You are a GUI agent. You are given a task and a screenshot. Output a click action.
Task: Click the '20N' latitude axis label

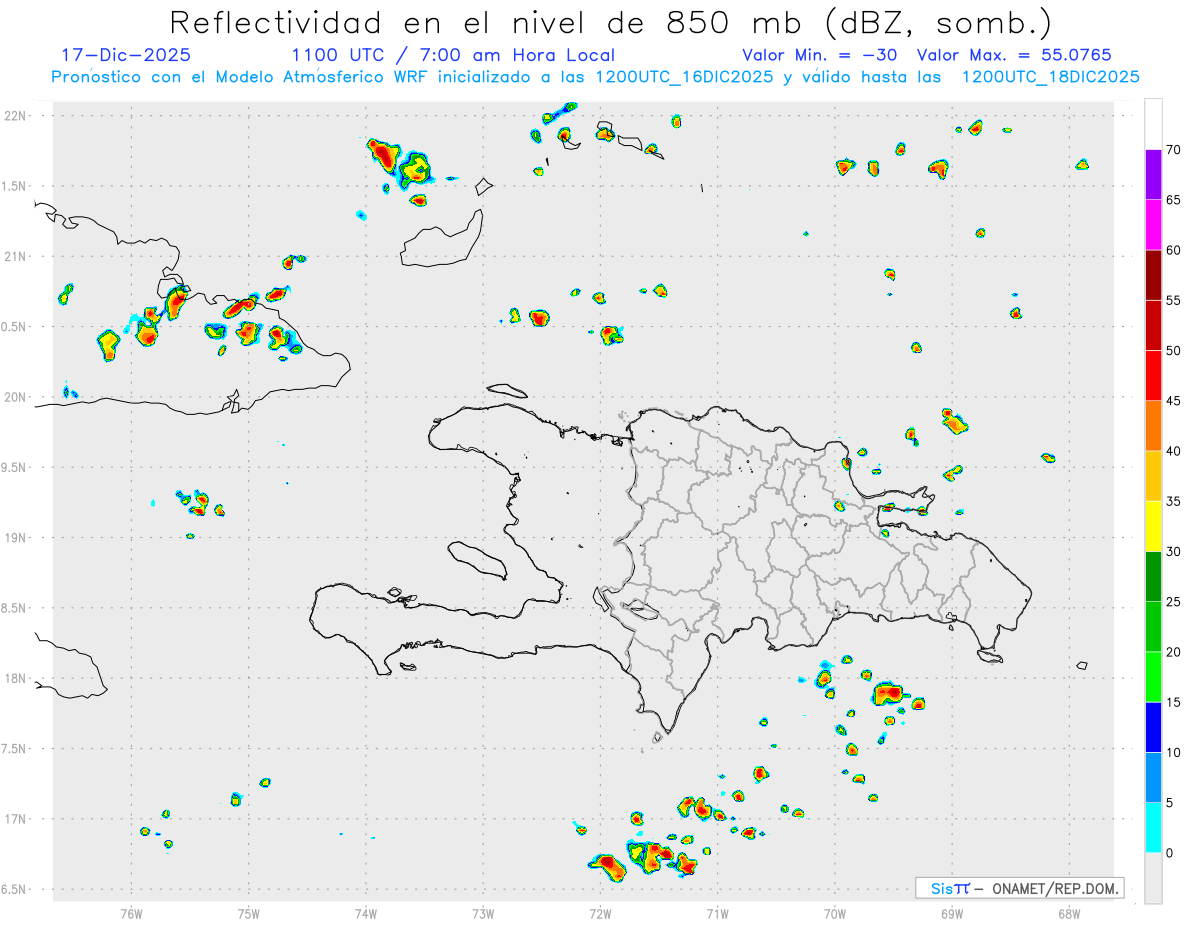[x=17, y=397]
